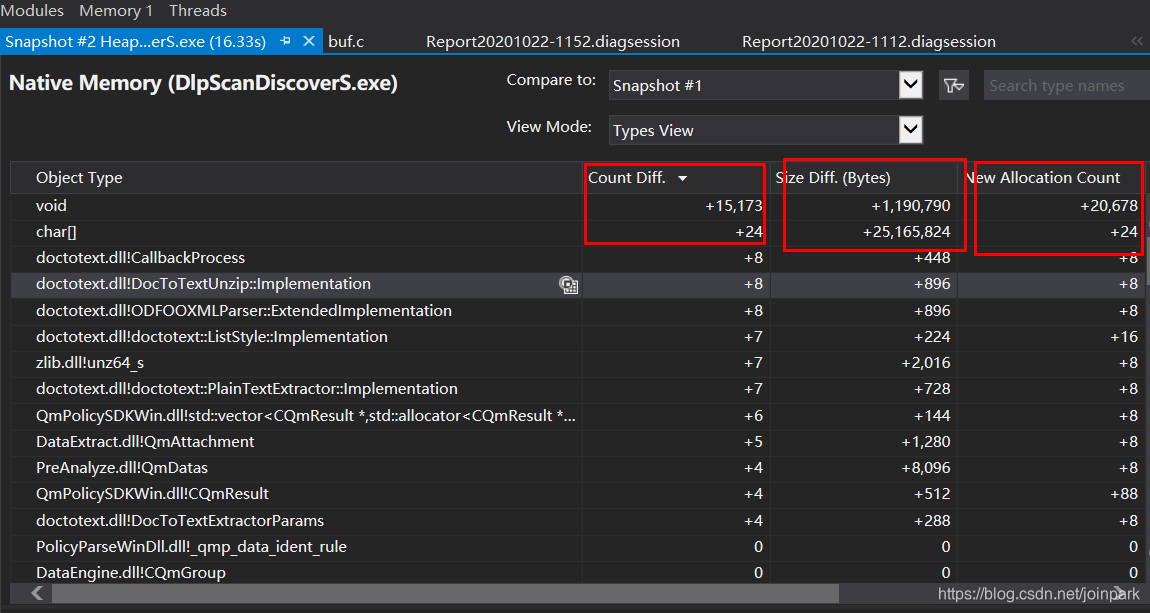Open the buf.c document tab

[346, 41]
